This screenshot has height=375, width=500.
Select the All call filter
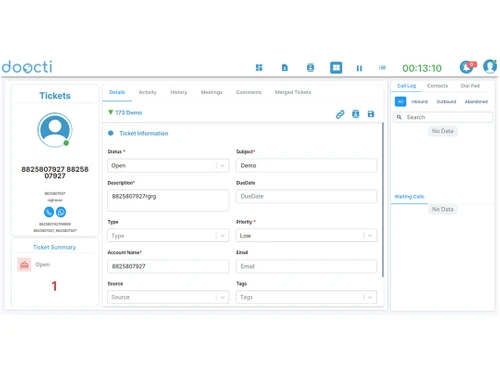[400, 101]
